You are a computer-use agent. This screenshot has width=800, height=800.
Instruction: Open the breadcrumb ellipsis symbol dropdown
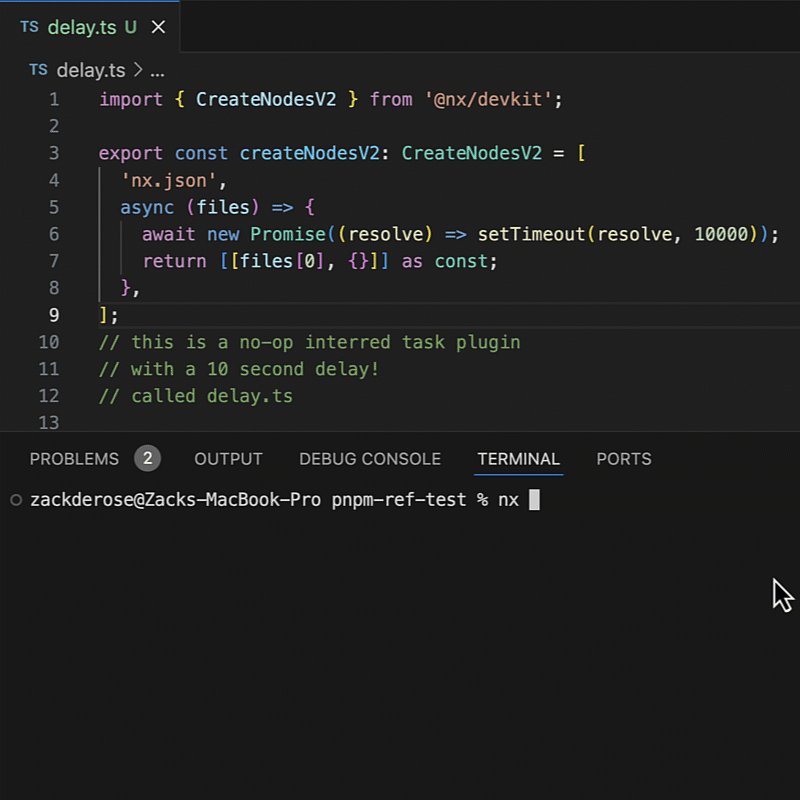pos(156,70)
